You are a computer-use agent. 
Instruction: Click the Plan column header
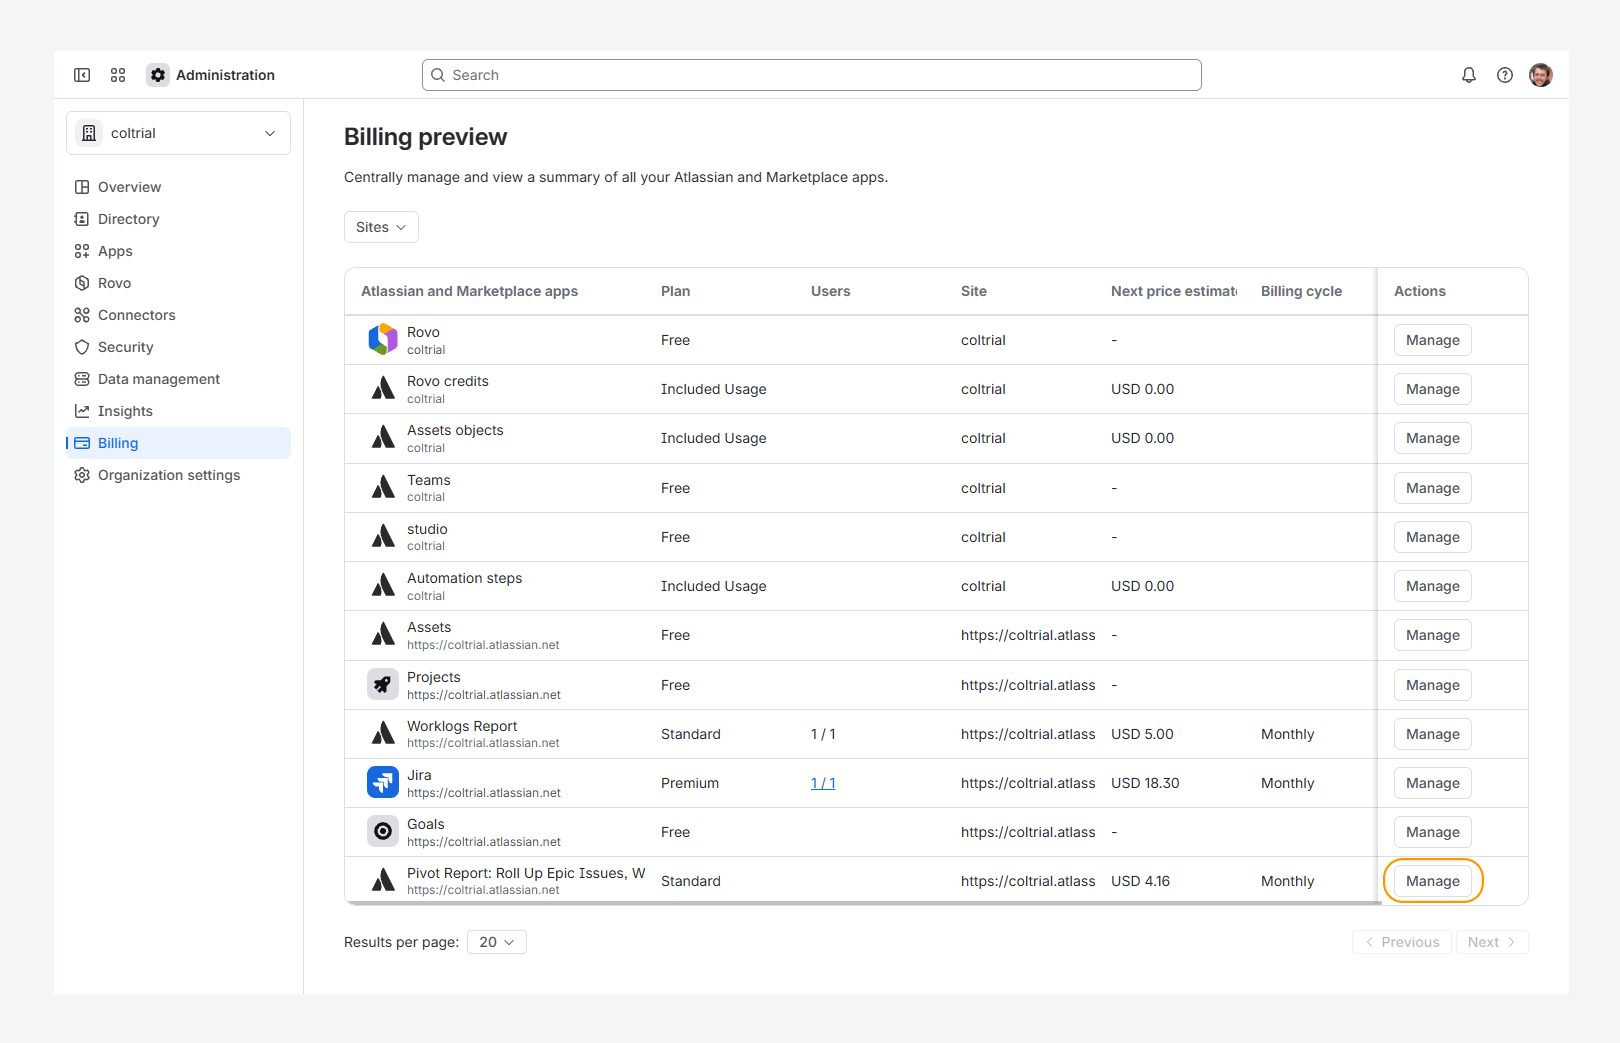(675, 291)
